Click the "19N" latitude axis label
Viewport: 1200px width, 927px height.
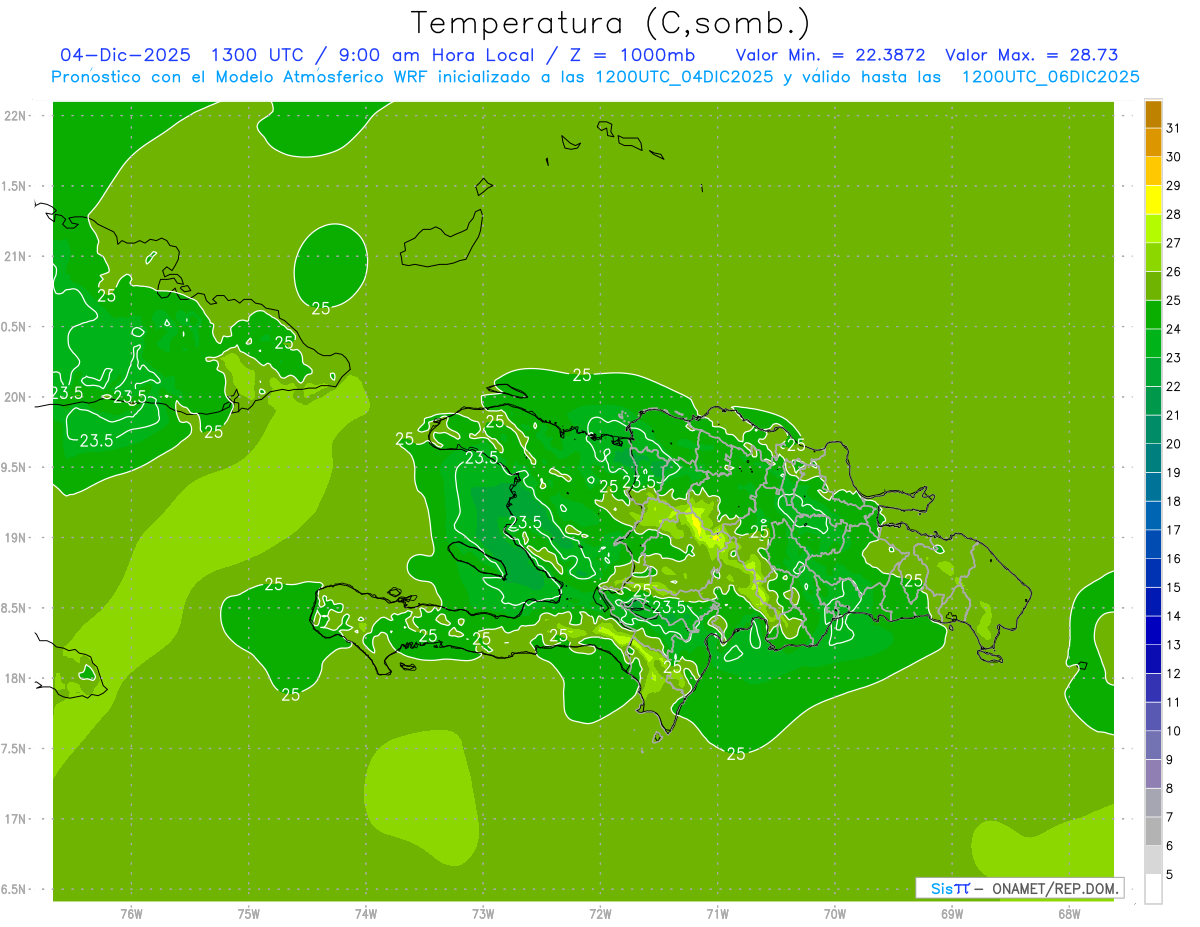[x=15, y=538]
